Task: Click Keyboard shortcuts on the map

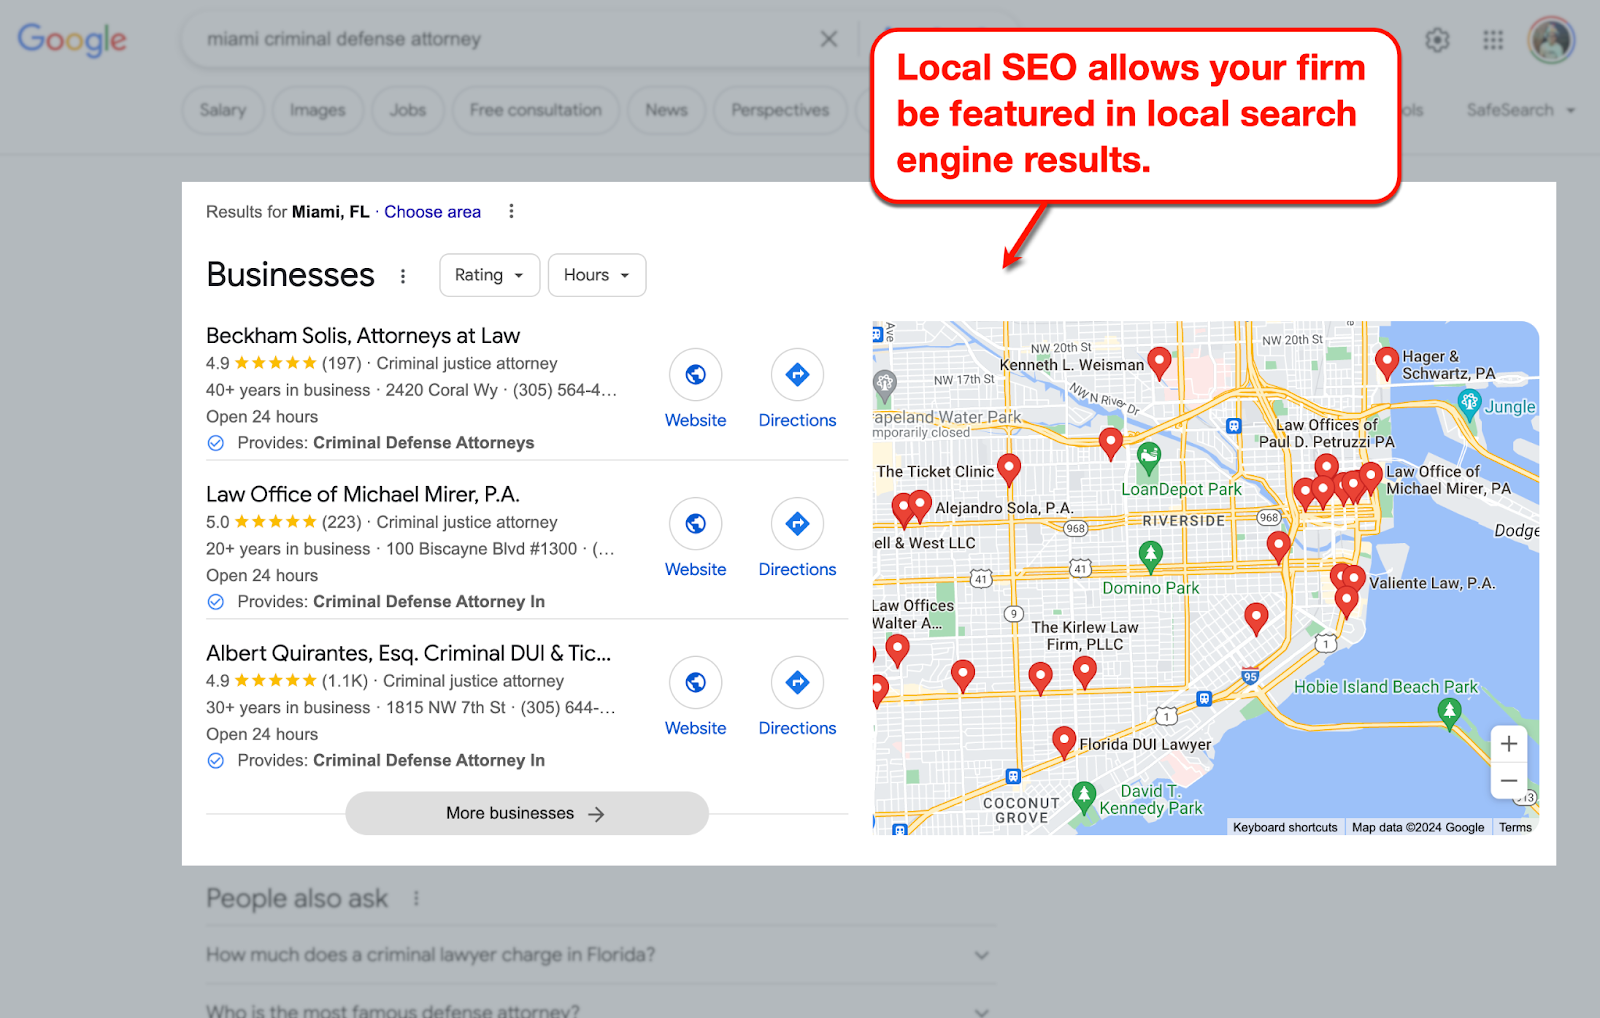Action: tap(1285, 827)
